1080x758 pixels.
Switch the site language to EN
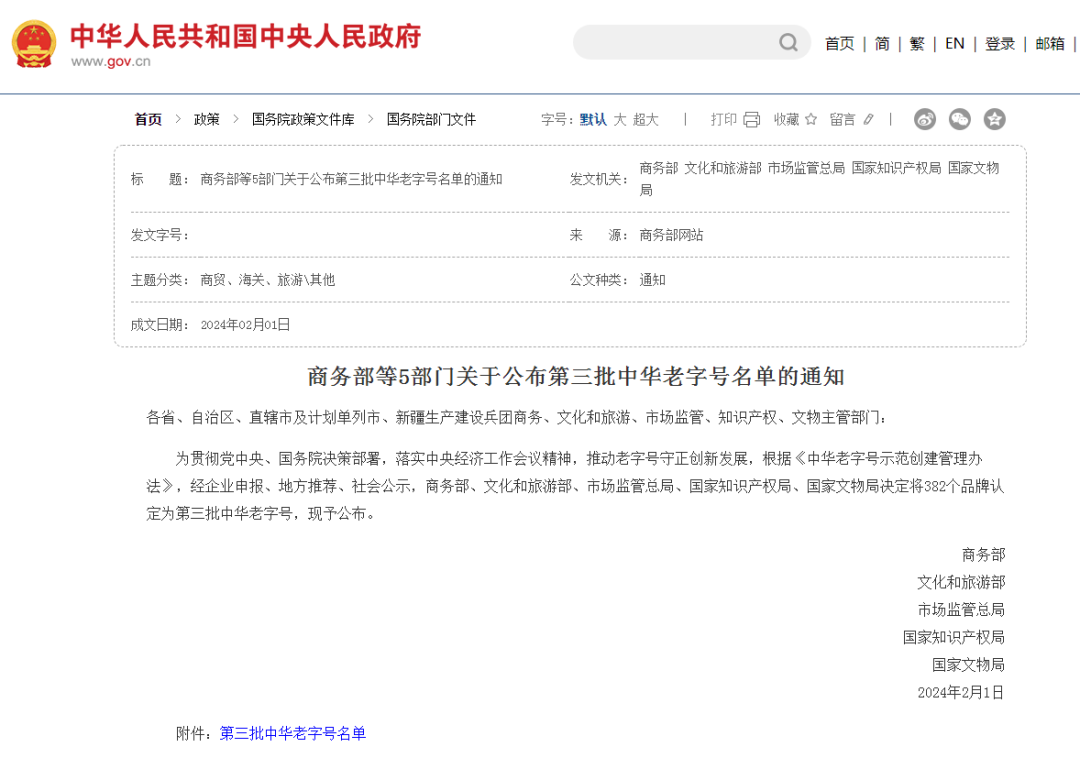(954, 43)
